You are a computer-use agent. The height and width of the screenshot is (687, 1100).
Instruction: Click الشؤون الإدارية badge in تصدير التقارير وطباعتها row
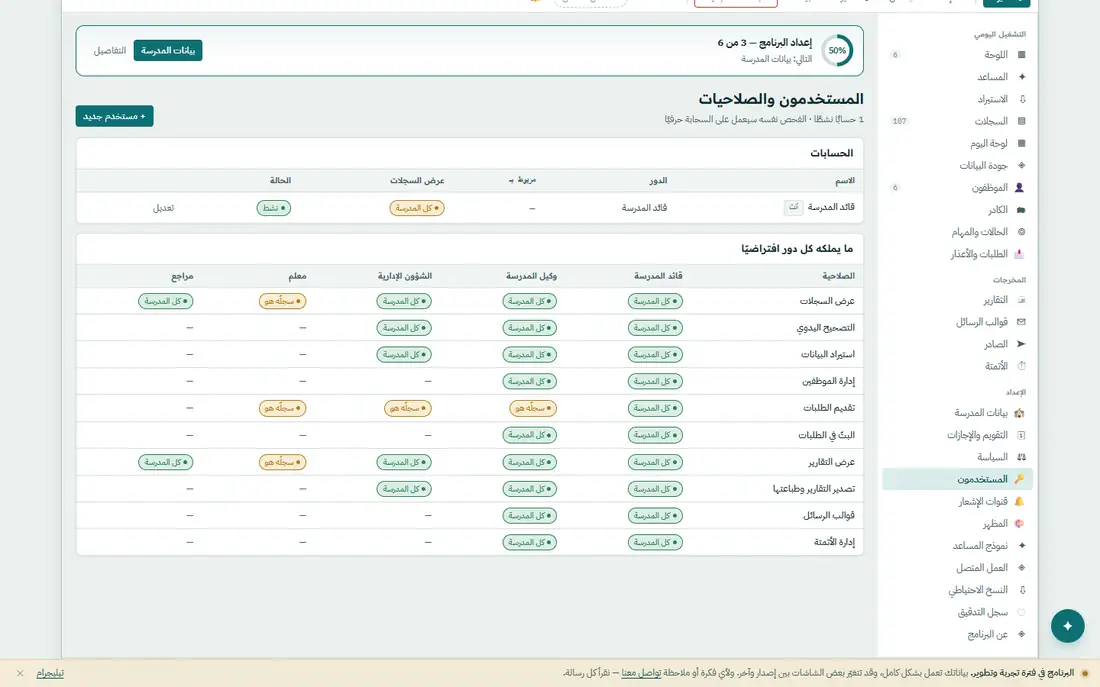click(x=404, y=488)
